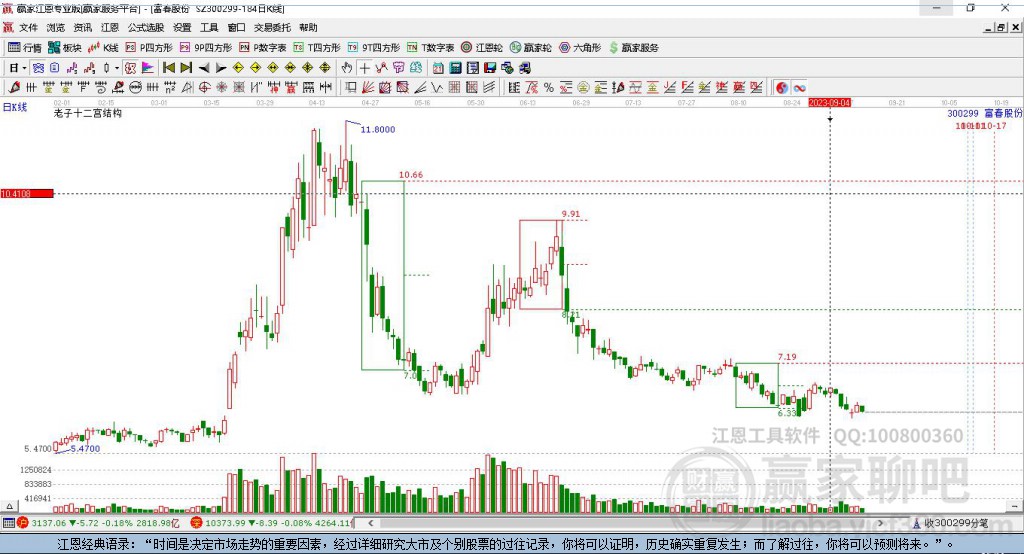The height and width of the screenshot is (554, 1024).
Task: Open the T数字表 tool
Action: tap(430, 48)
